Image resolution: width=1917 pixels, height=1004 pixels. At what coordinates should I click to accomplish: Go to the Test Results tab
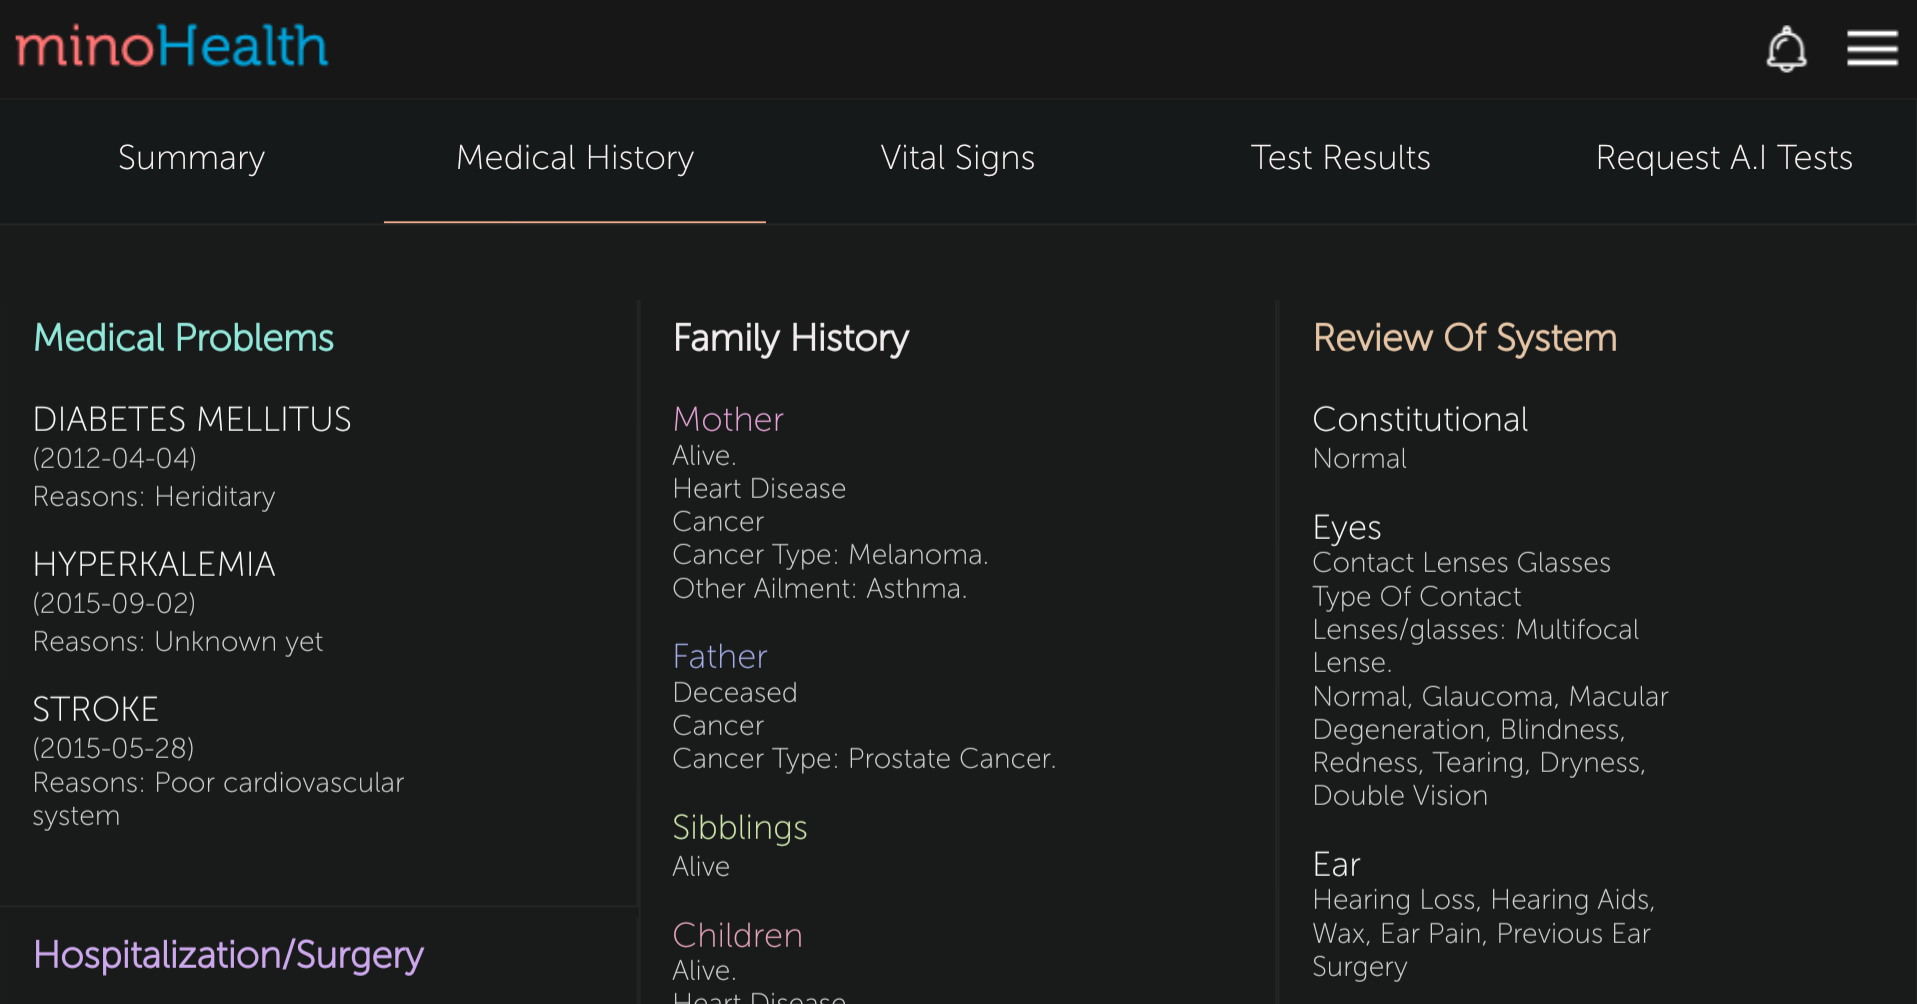(x=1340, y=158)
